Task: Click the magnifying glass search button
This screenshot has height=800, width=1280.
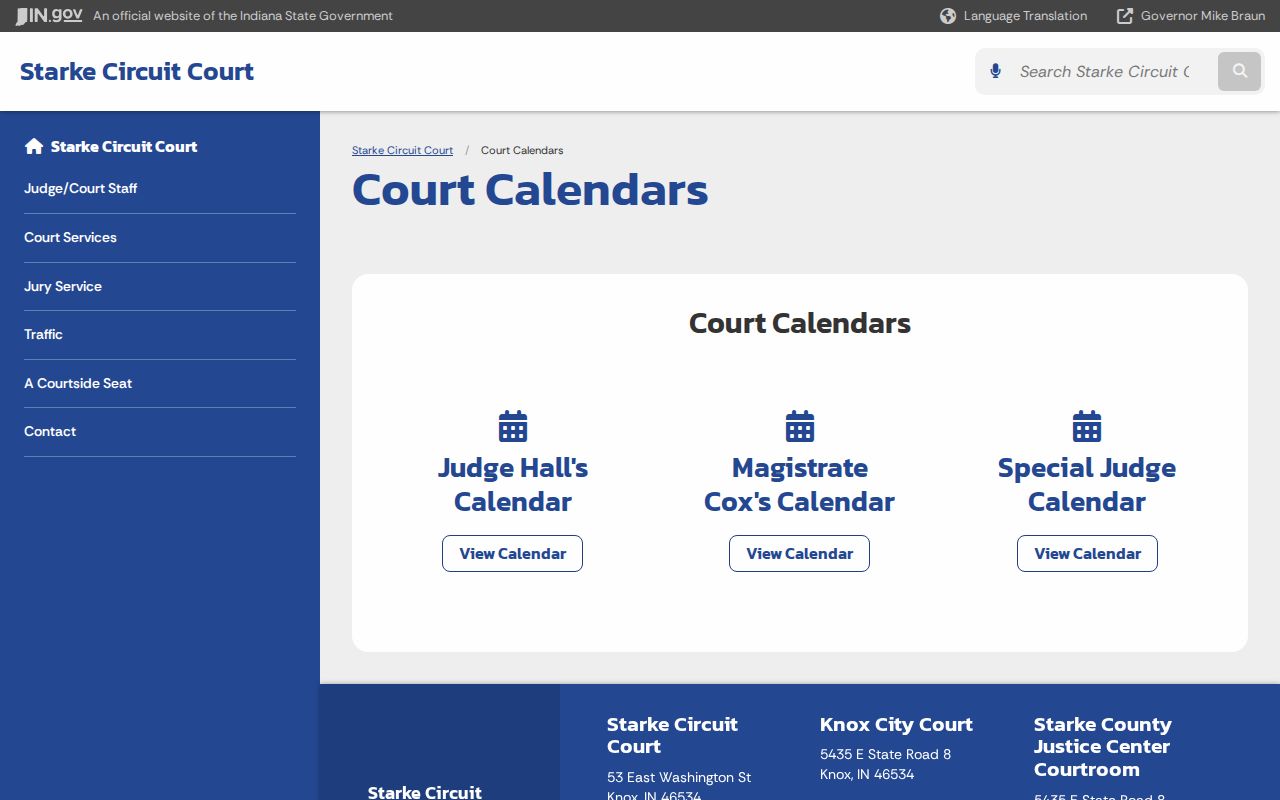Action: (1240, 71)
